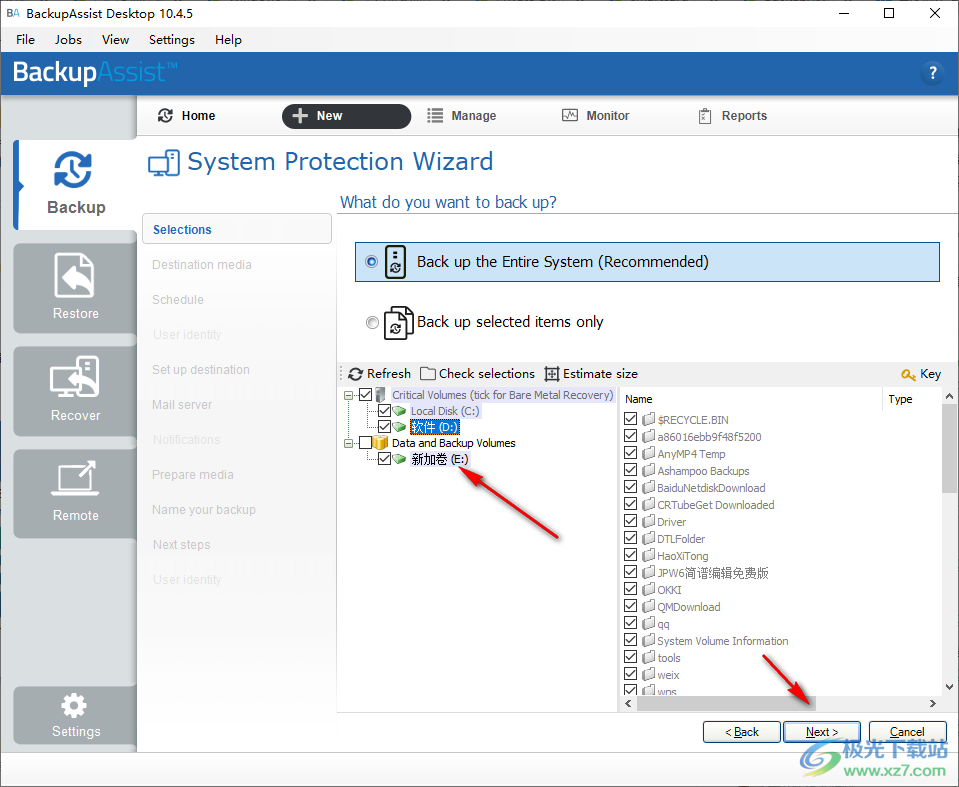Click the horizontal scrollbar thumb in file list
Viewport: 959px width, 787px height.
point(726,703)
